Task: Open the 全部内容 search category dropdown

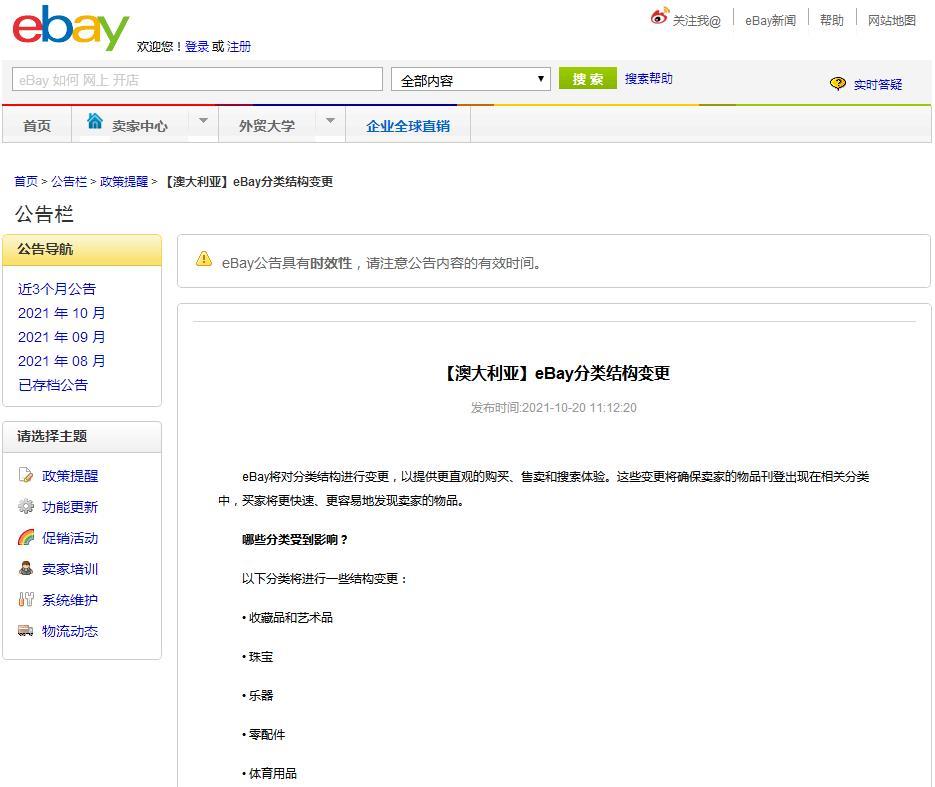Action: [470, 79]
